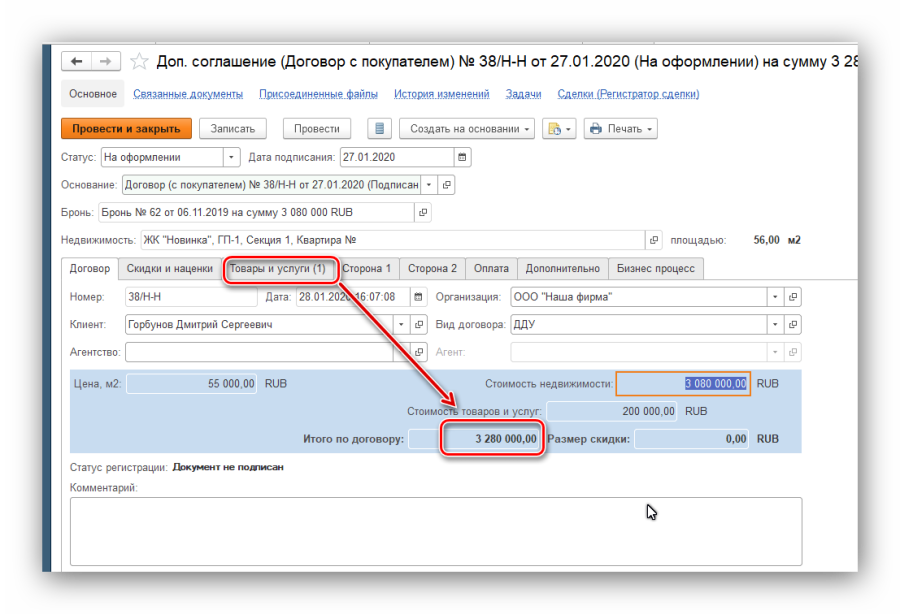Click the forward navigation arrow

[x=104, y=62]
